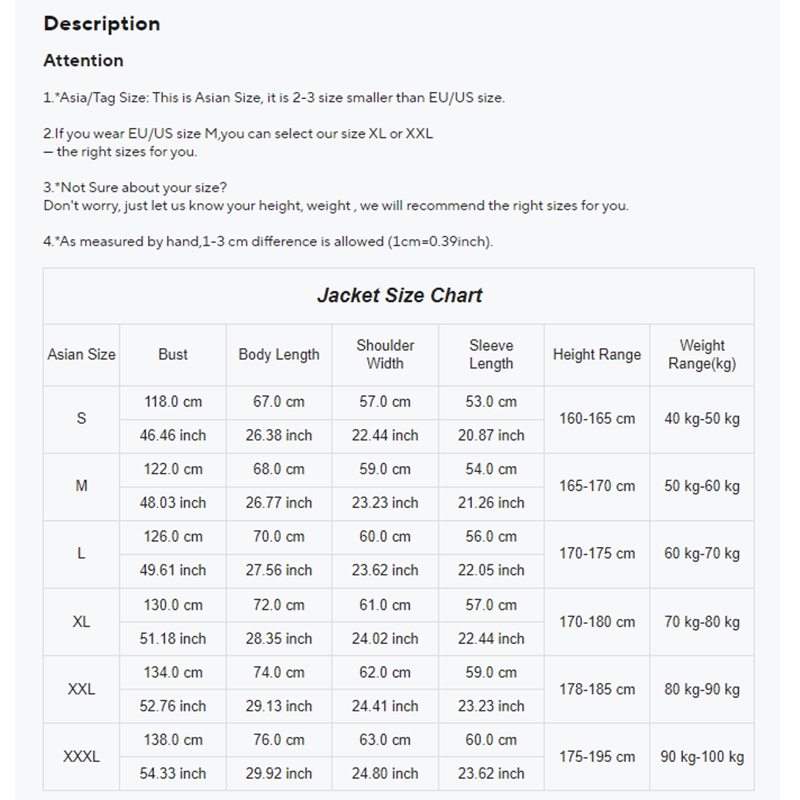
Task: Click the Jacket Size Chart title
Action: click(x=399, y=295)
